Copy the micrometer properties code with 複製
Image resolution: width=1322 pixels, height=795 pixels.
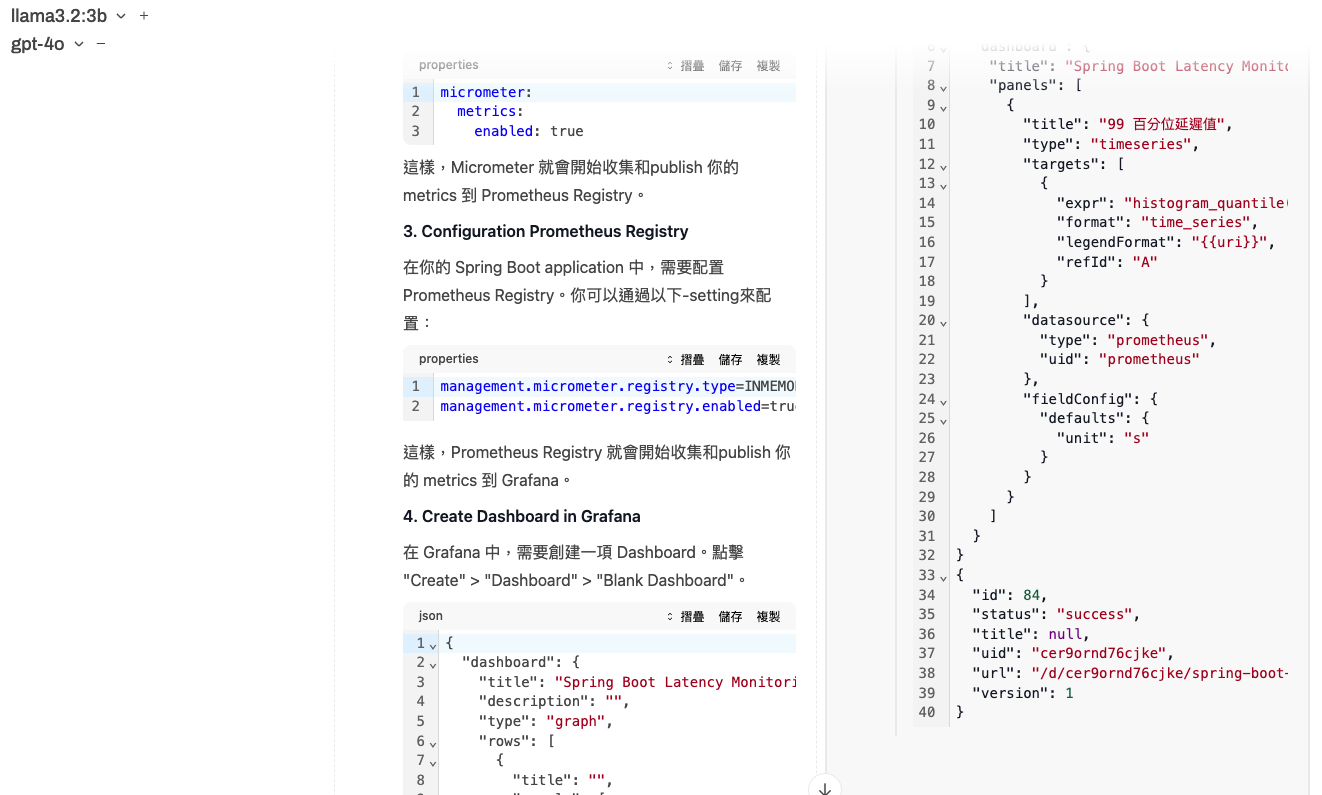click(768, 66)
